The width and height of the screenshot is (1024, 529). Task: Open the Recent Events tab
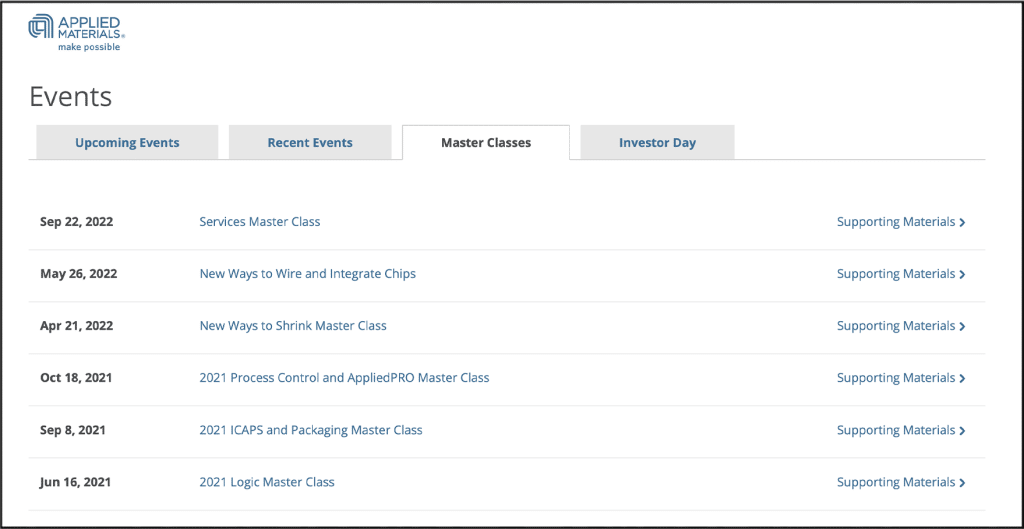pyautogui.click(x=310, y=143)
